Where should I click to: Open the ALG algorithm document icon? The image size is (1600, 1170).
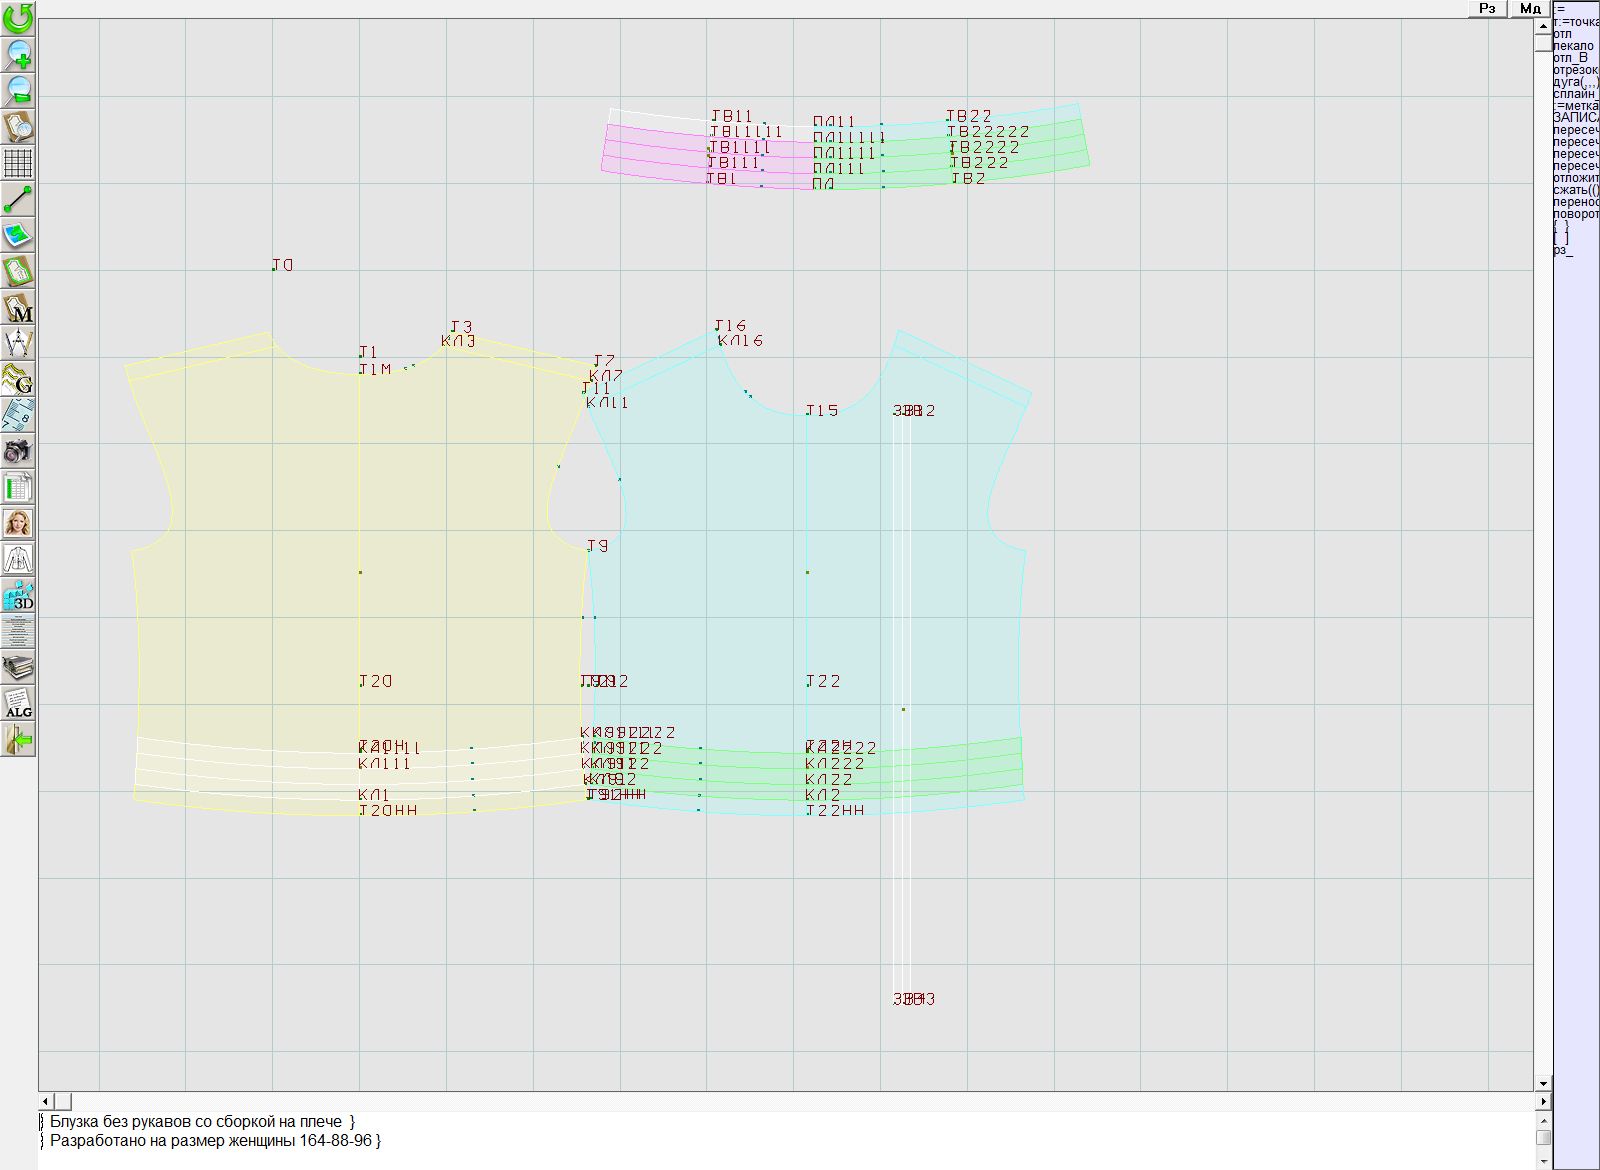(18, 703)
